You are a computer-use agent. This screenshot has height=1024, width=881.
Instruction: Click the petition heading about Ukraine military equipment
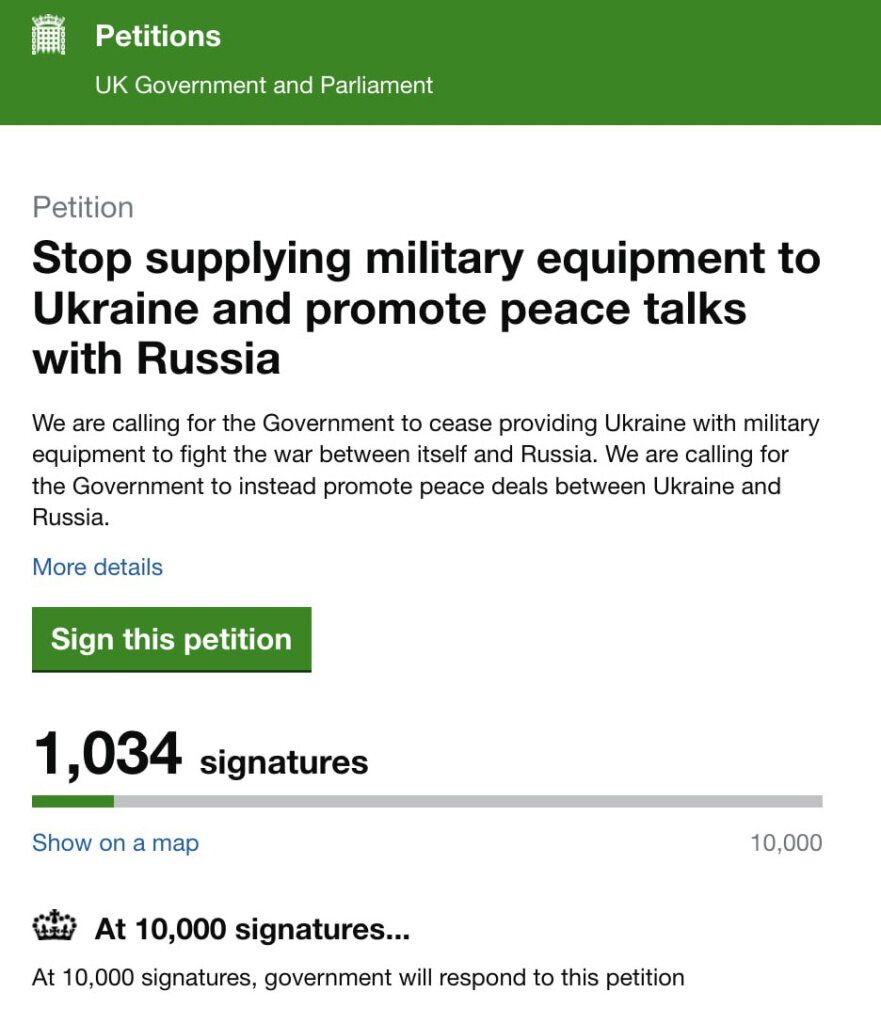point(426,308)
